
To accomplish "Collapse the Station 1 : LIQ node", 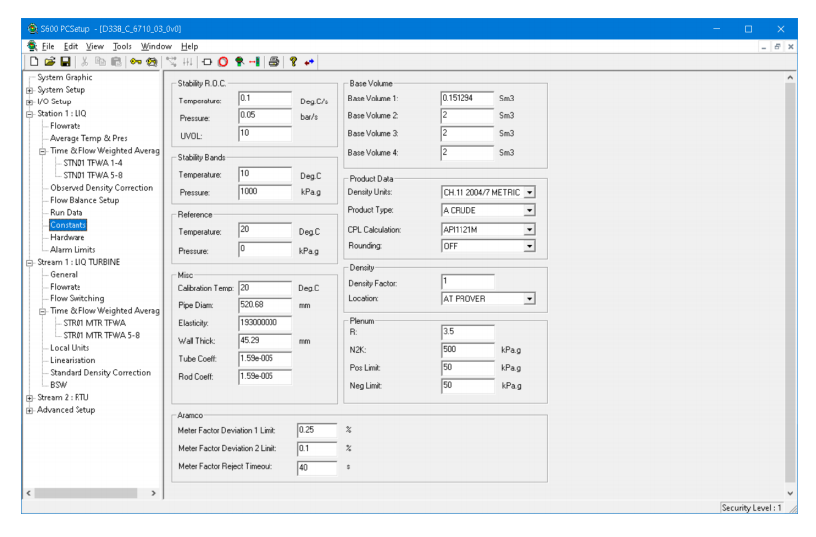I will click(30, 114).
